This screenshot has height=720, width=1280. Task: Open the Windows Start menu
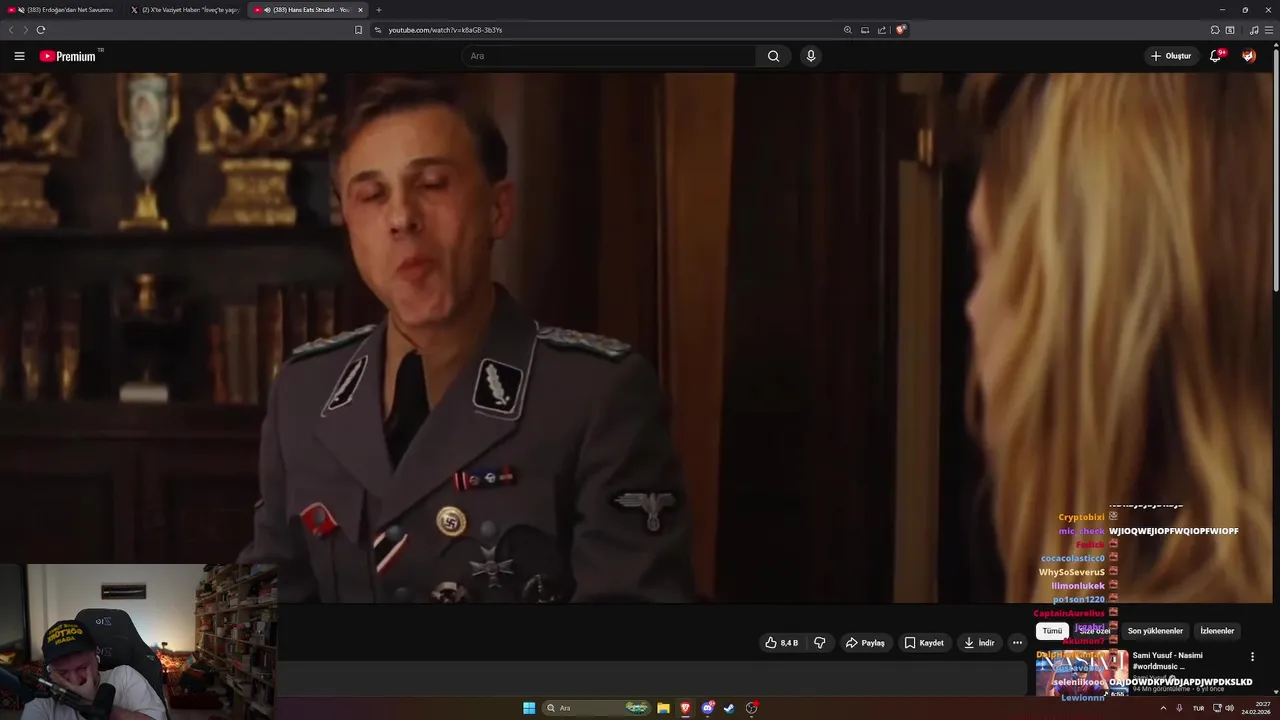(529, 708)
